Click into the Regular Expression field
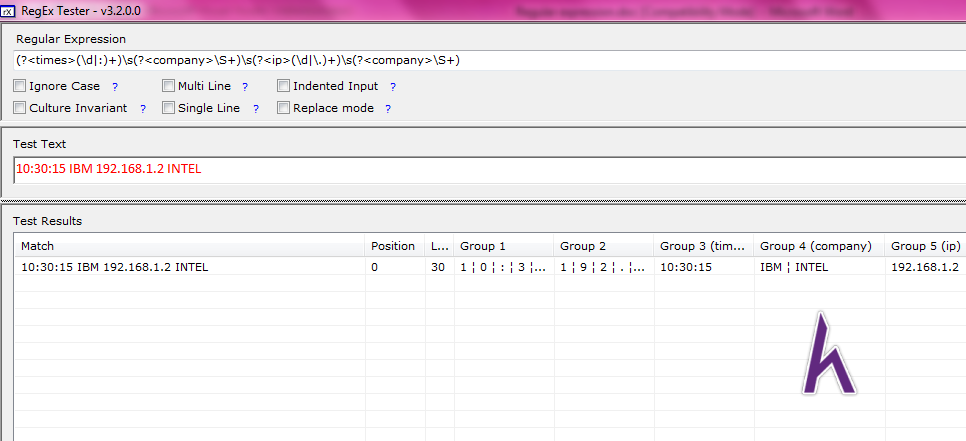This screenshot has width=966, height=441. (489, 60)
